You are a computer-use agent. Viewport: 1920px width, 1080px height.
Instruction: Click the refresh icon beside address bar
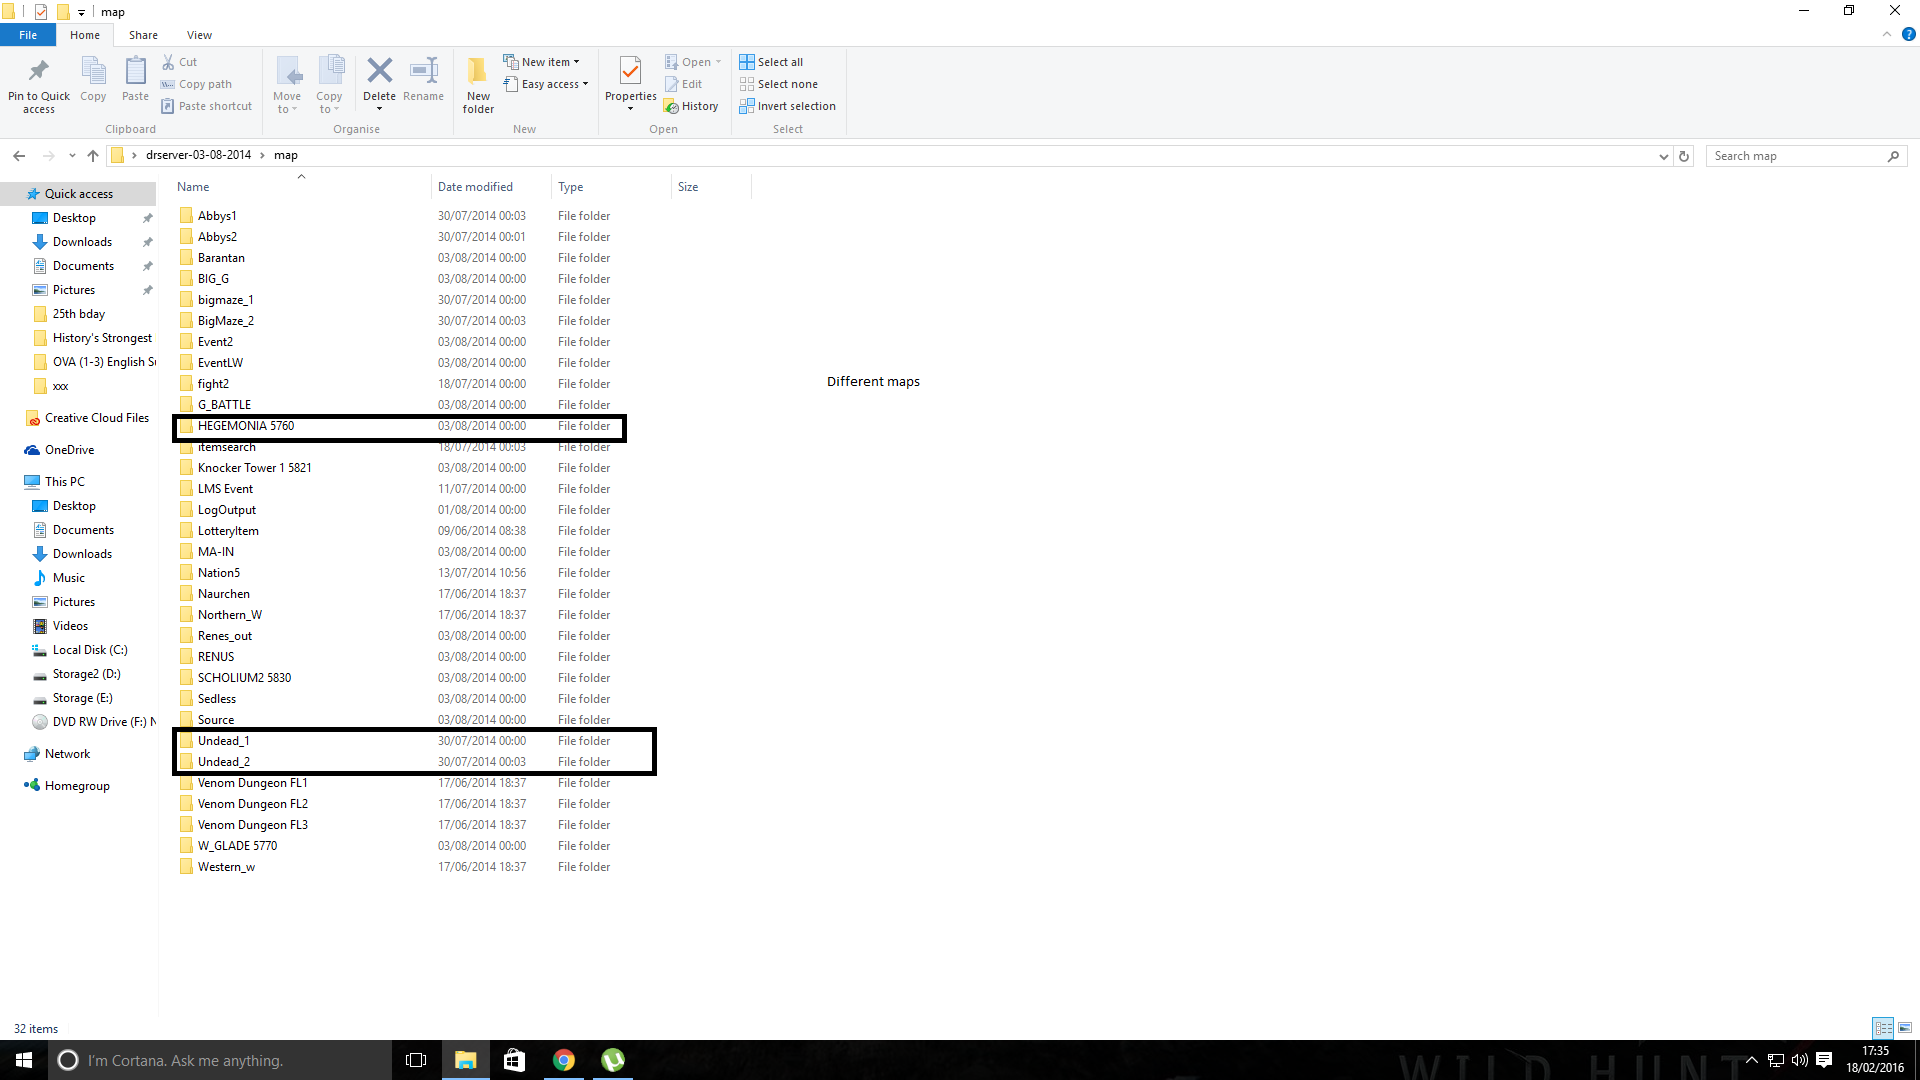[x=1684, y=156]
